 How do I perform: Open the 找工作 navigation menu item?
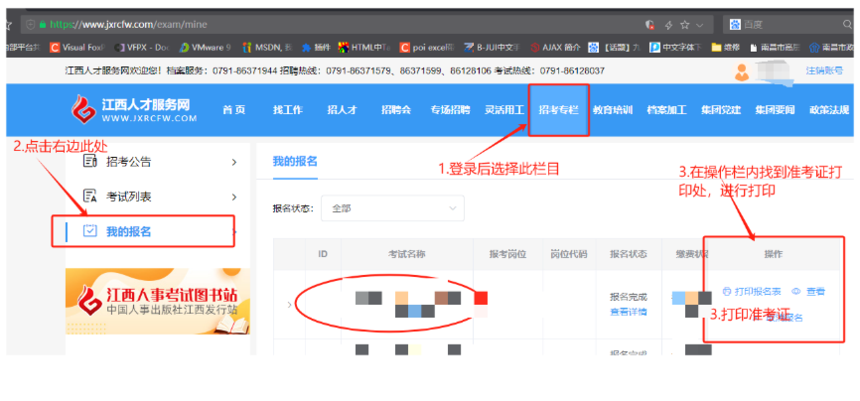click(x=287, y=110)
